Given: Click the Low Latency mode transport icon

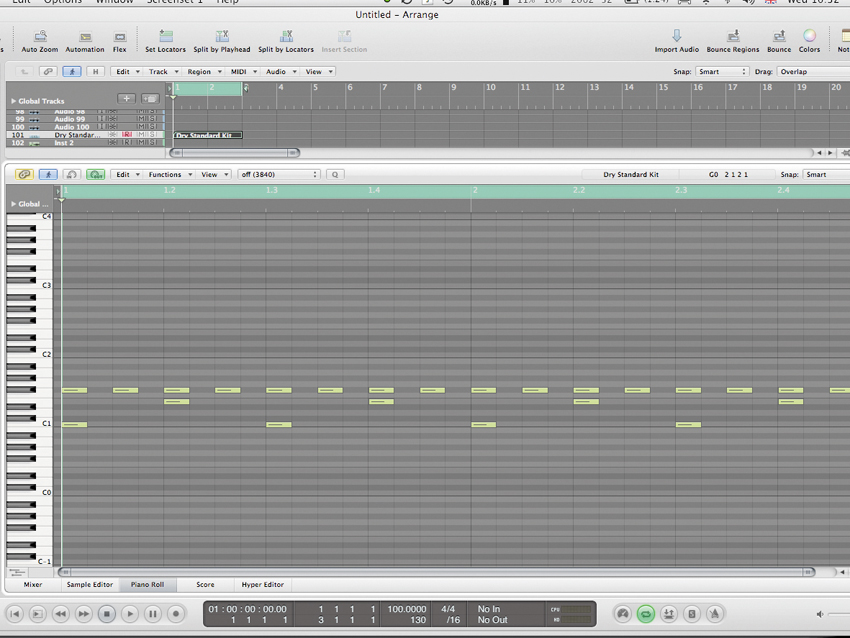Looking at the screenshot, I should pos(623,614).
